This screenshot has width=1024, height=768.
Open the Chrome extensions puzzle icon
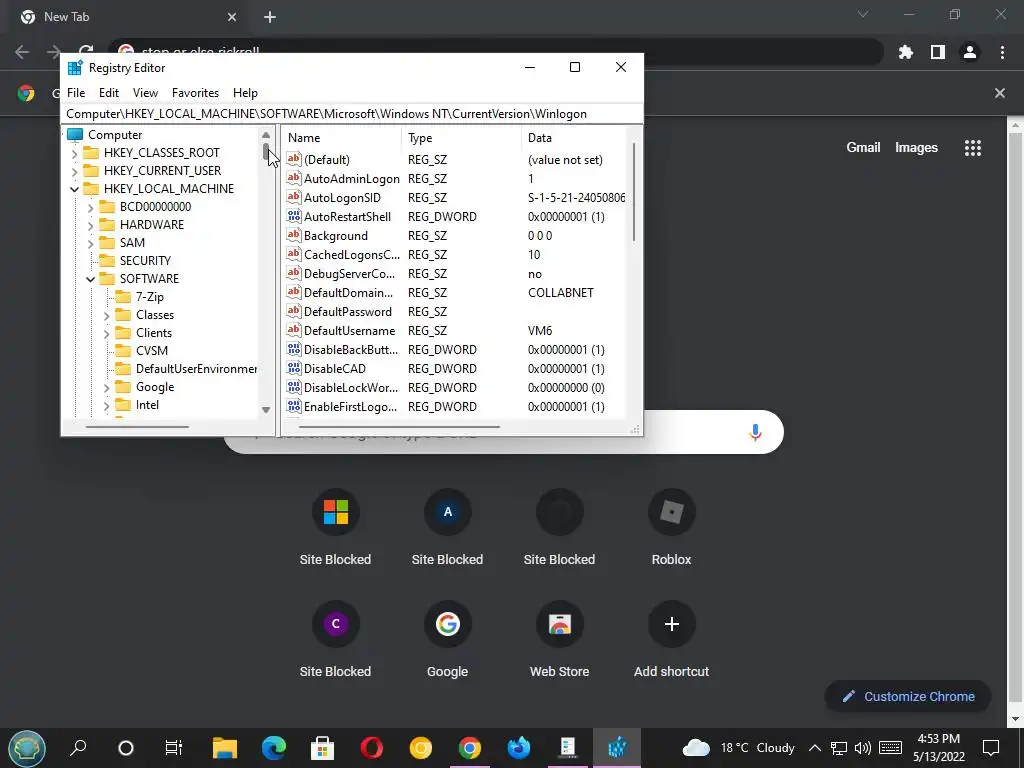click(906, 52)
